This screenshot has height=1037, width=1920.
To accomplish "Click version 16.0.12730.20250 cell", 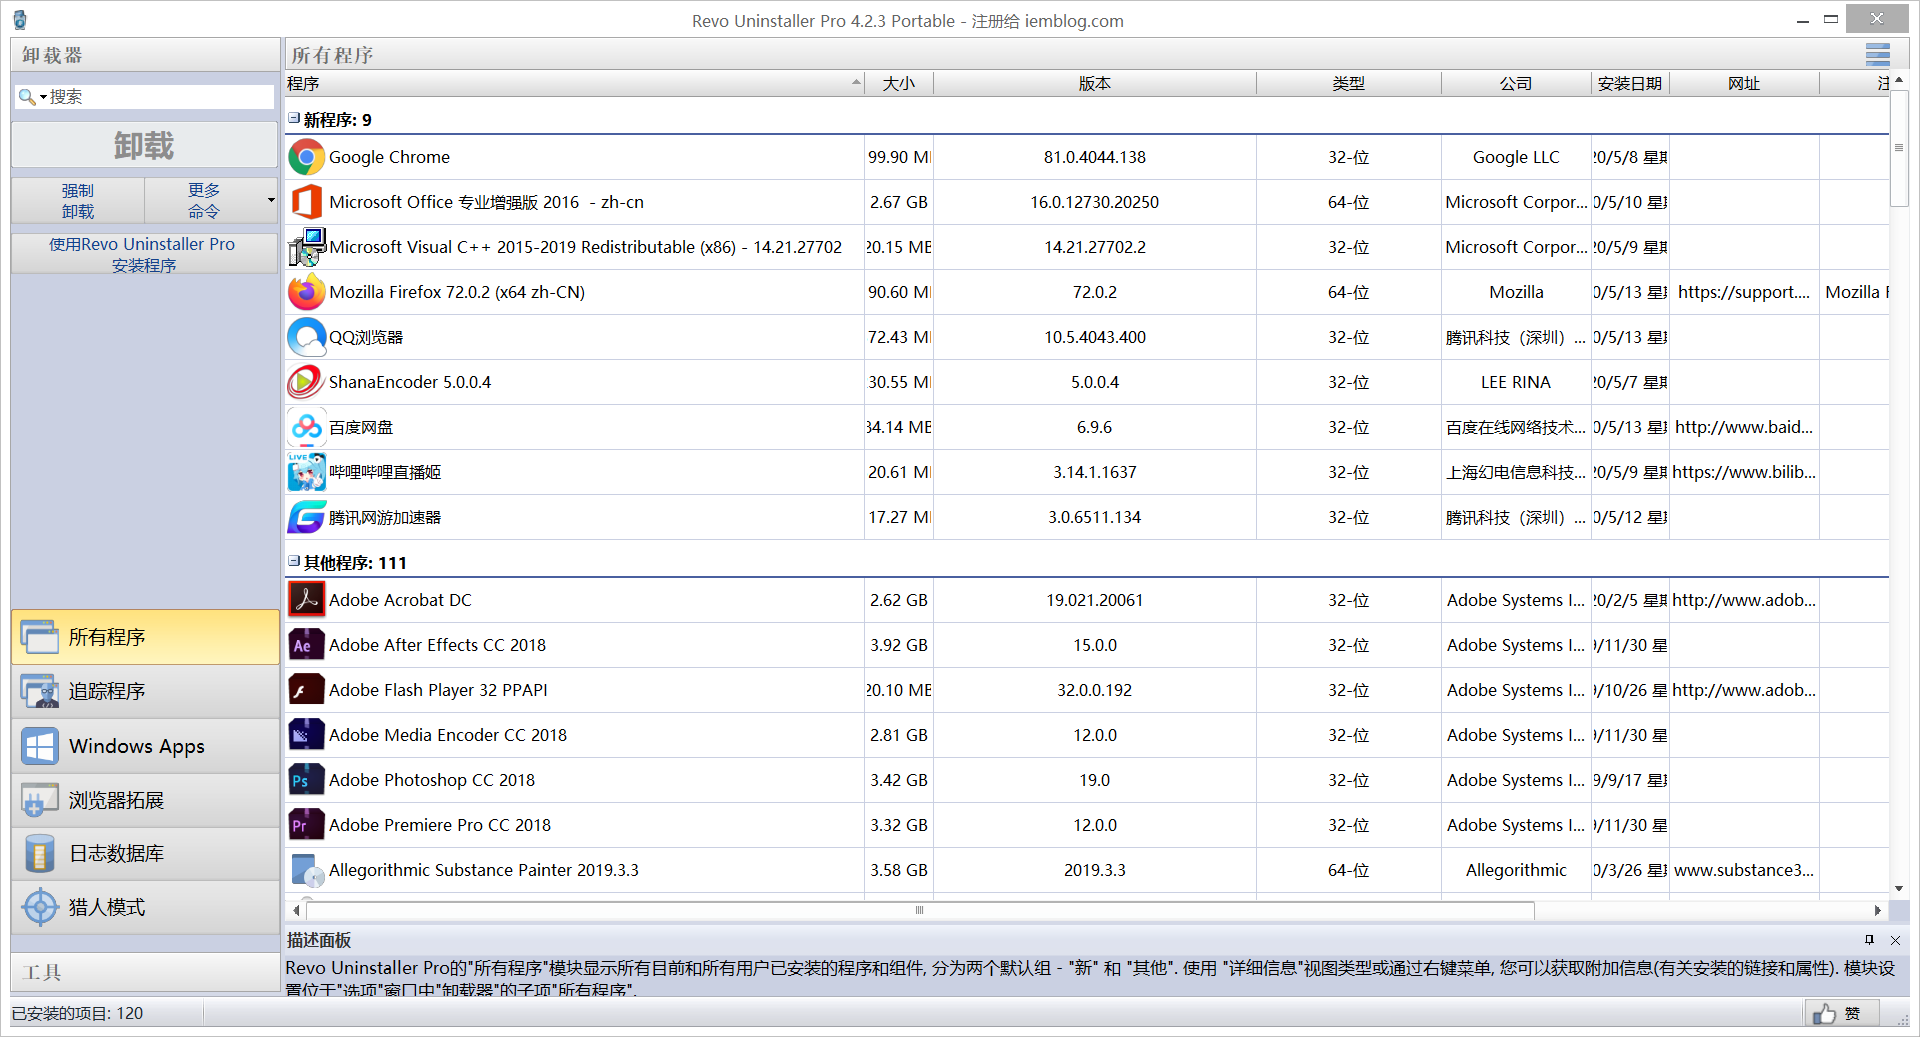I will tap(1095, 202).
